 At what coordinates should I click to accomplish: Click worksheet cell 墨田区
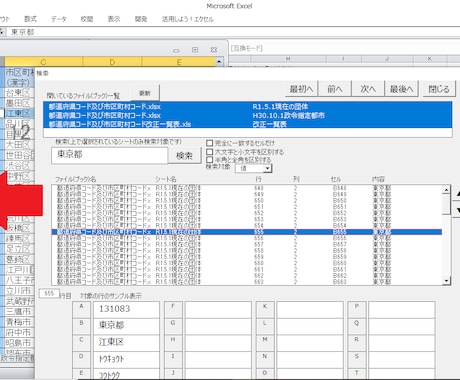19,103
